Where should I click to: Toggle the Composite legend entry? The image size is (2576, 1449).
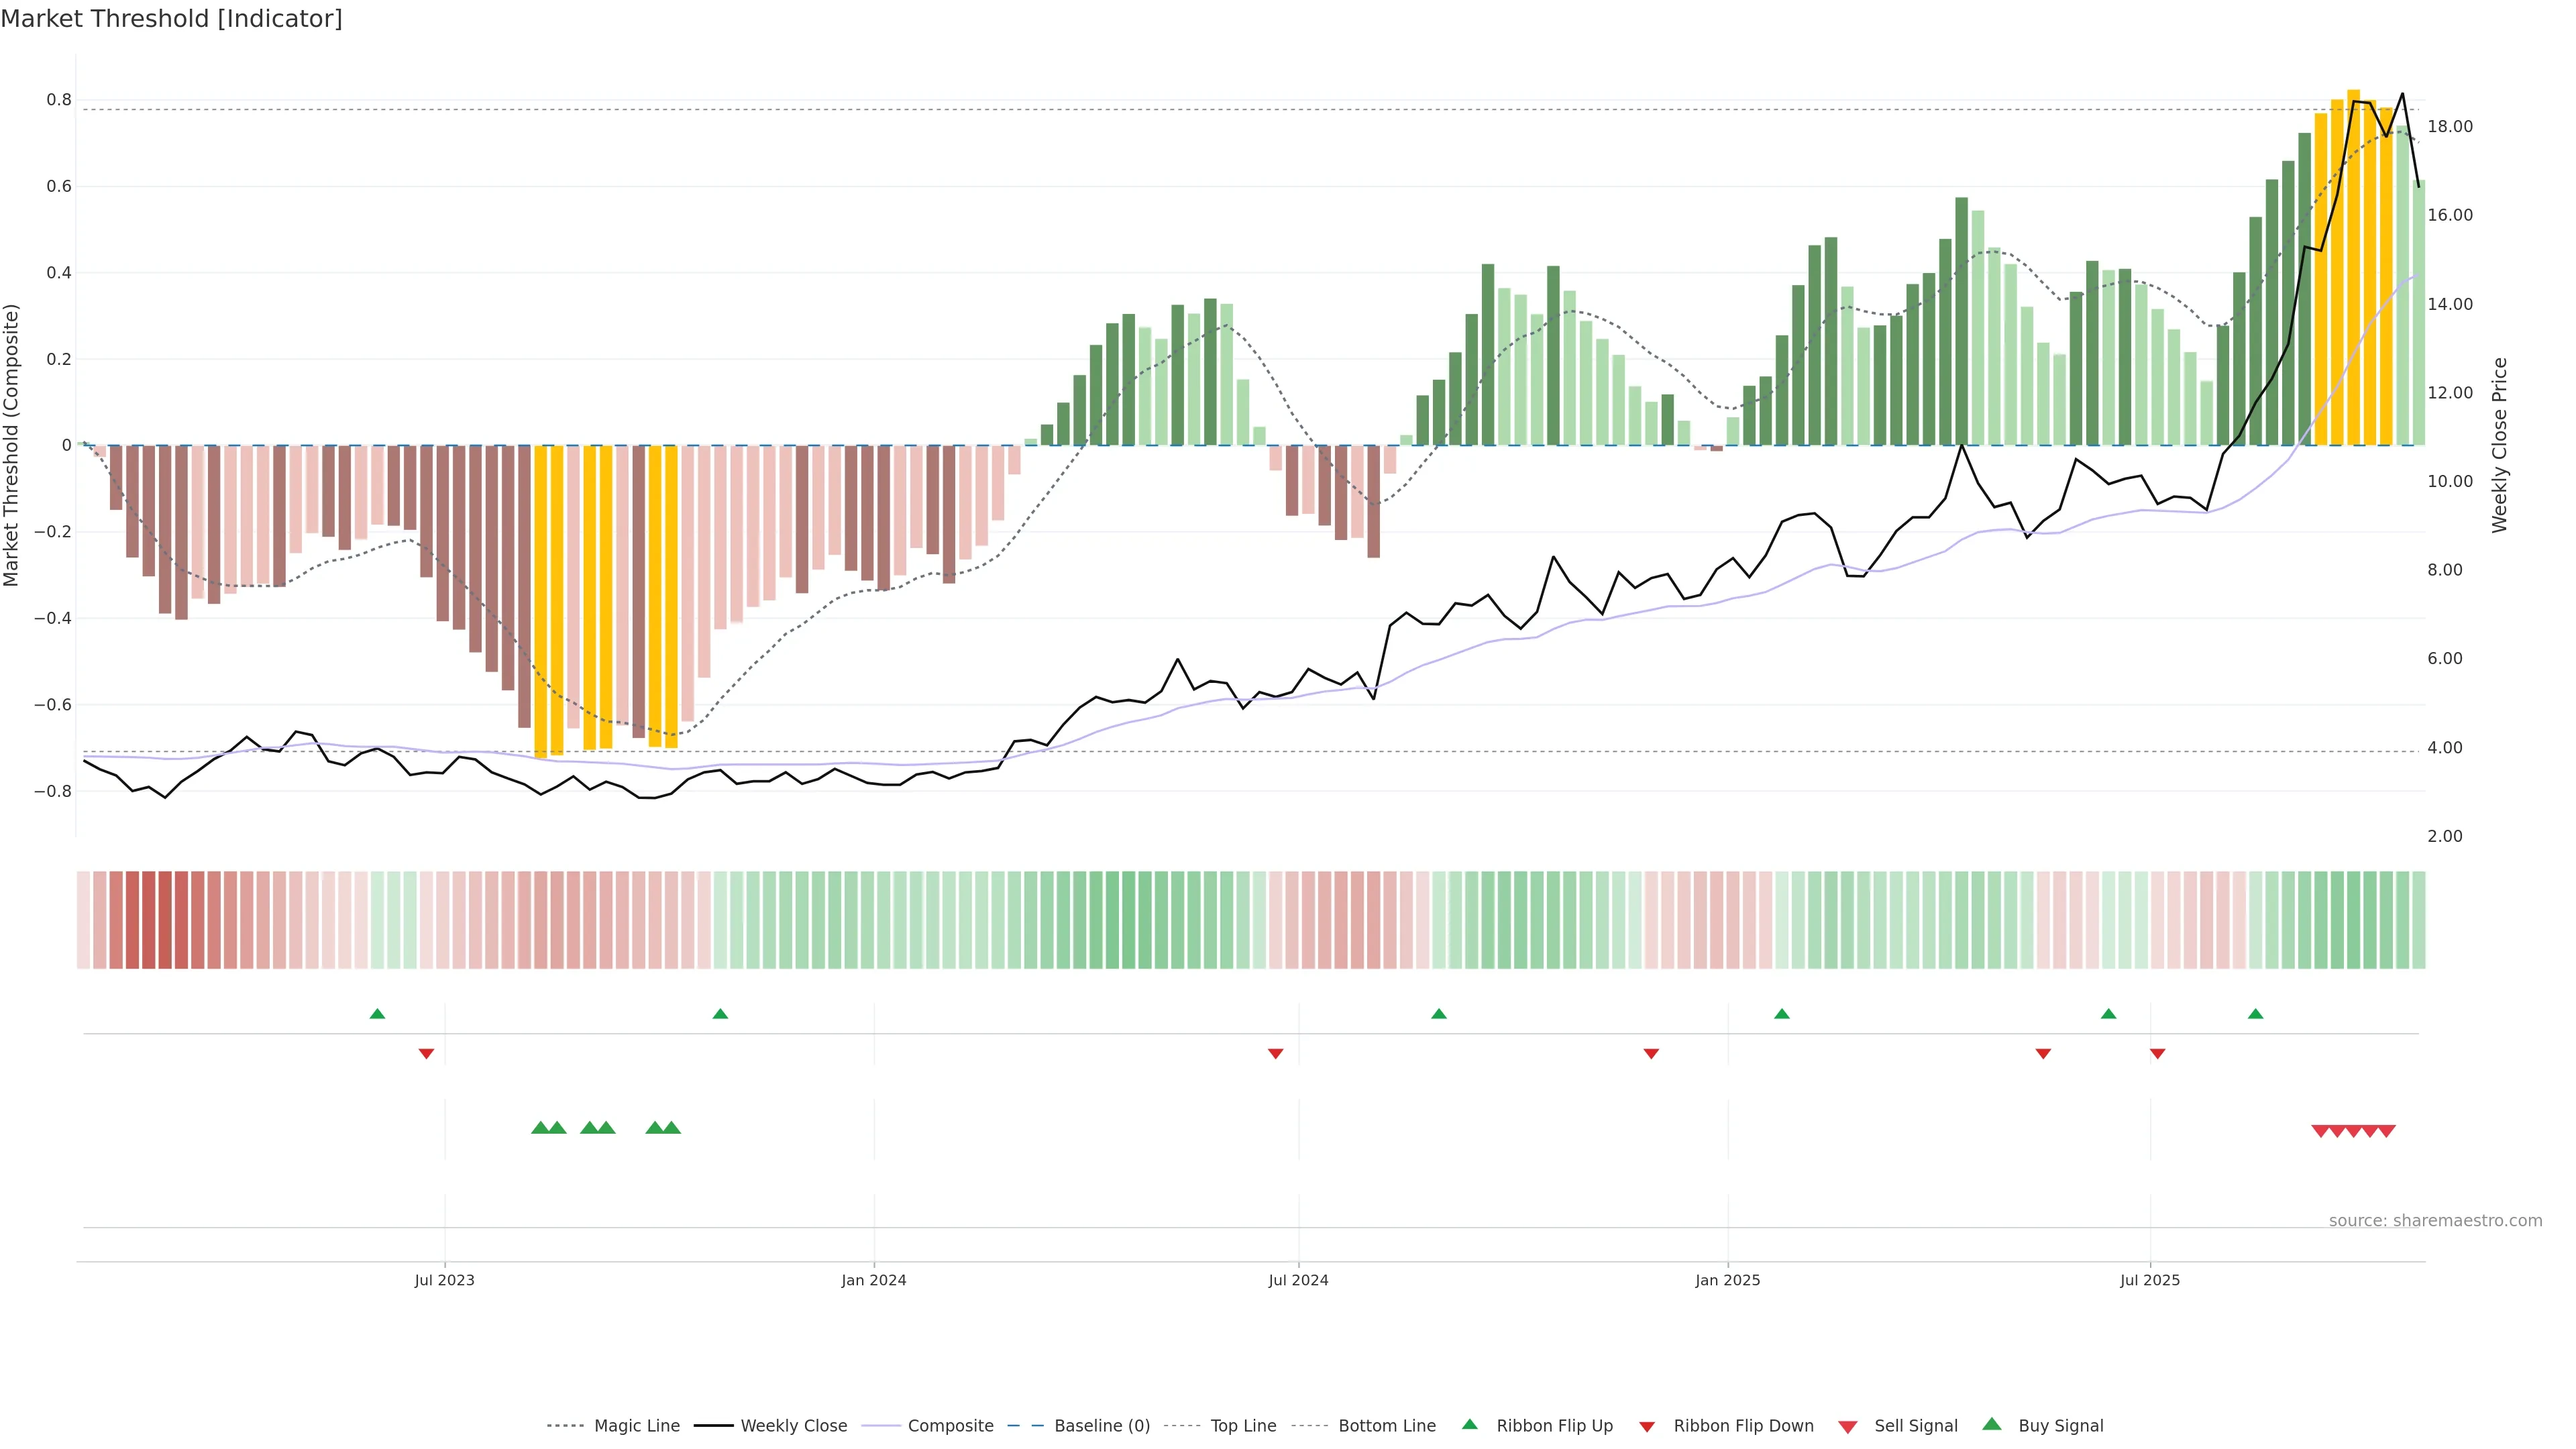coord(950,1425)
